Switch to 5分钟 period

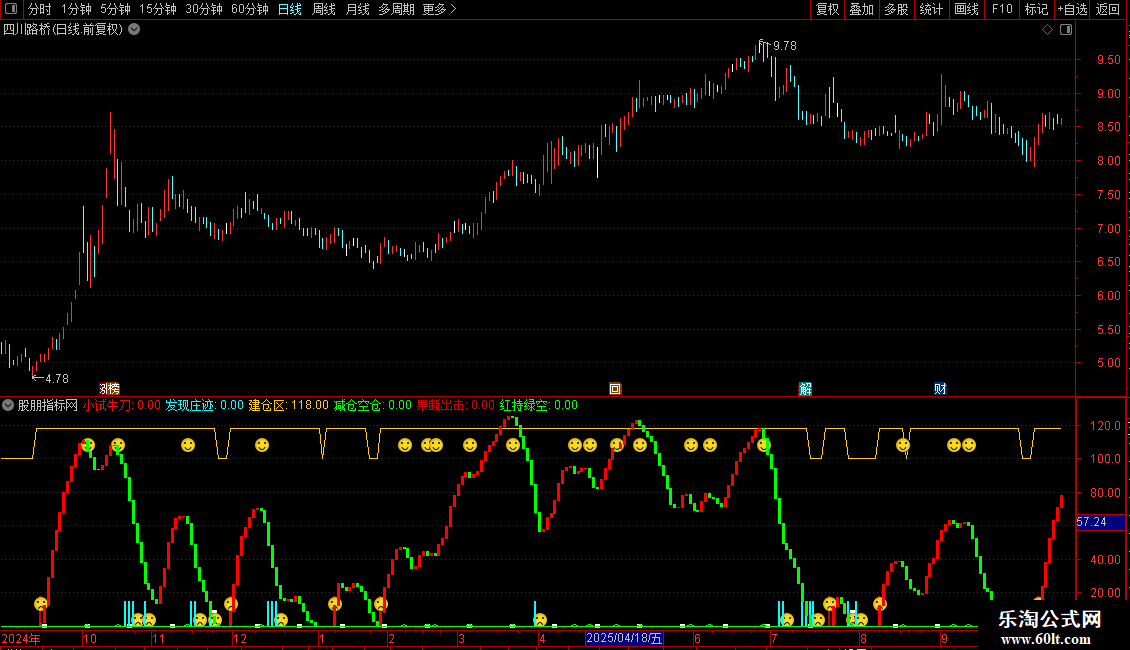[115, 9]
